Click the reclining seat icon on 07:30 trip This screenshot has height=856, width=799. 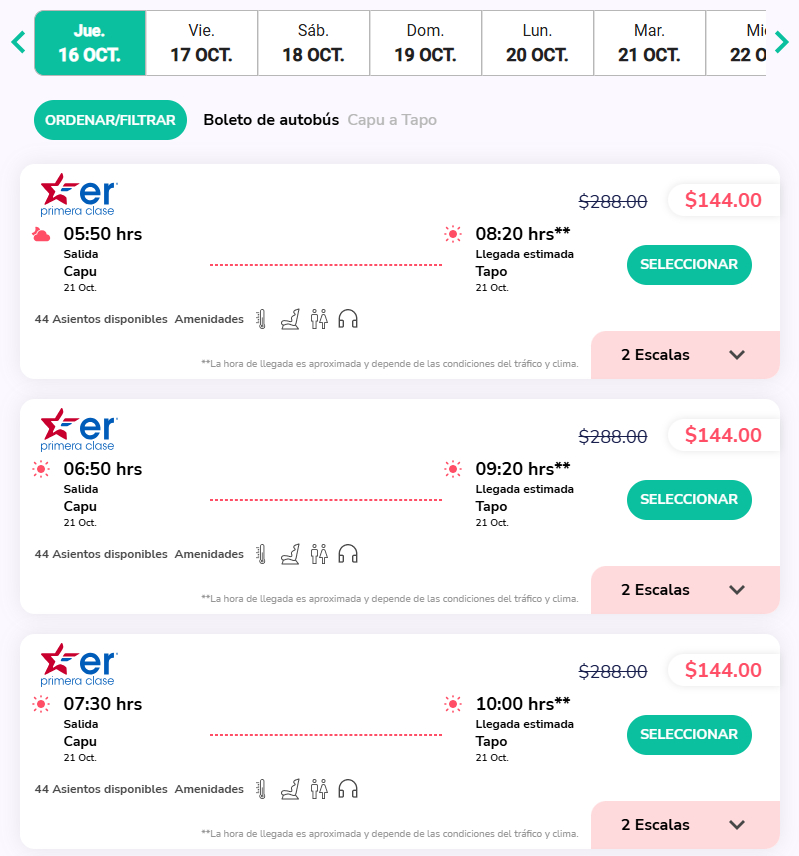point(290,789)
